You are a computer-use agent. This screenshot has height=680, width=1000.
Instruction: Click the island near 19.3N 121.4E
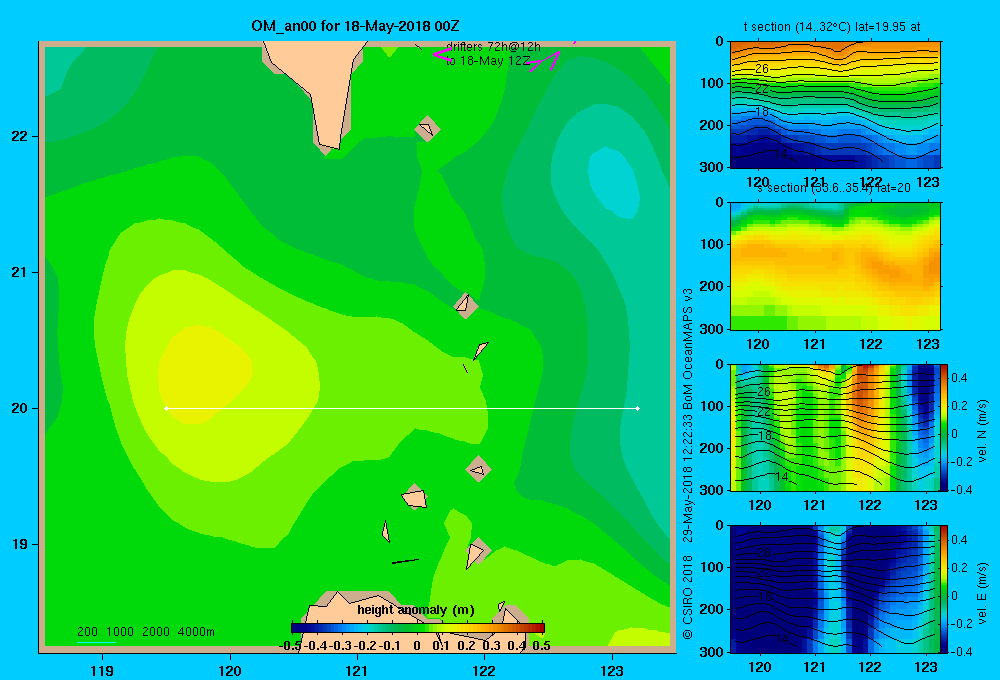tap(415, 497)
